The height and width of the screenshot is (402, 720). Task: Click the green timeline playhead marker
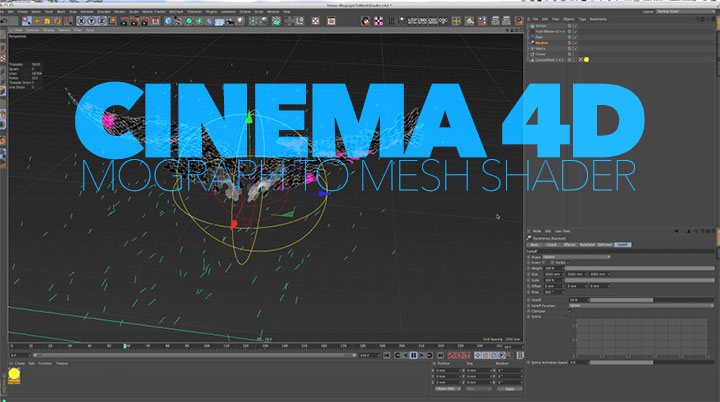pyautogui.click(x=124, y=346)
